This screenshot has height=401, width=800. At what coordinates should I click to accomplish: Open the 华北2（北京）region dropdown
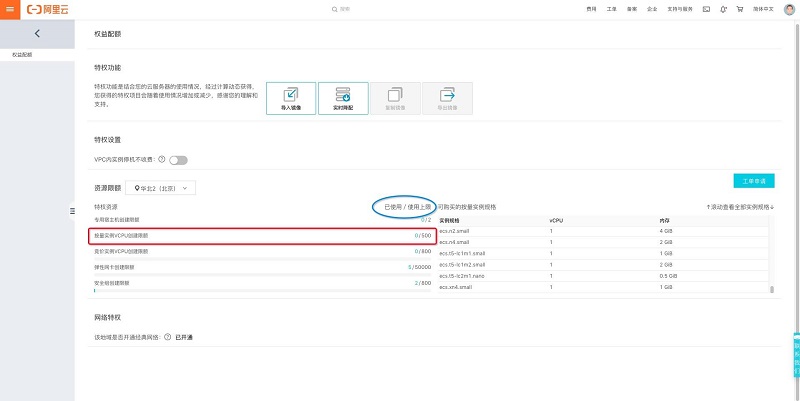tap(160, 188)
